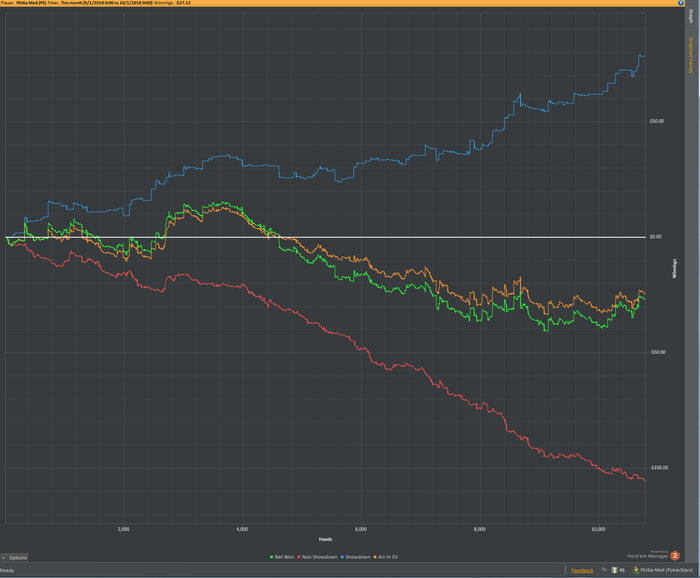Click the Non Showdown legend label
This screenshot has height=578, width=700.
click(320, 557)
